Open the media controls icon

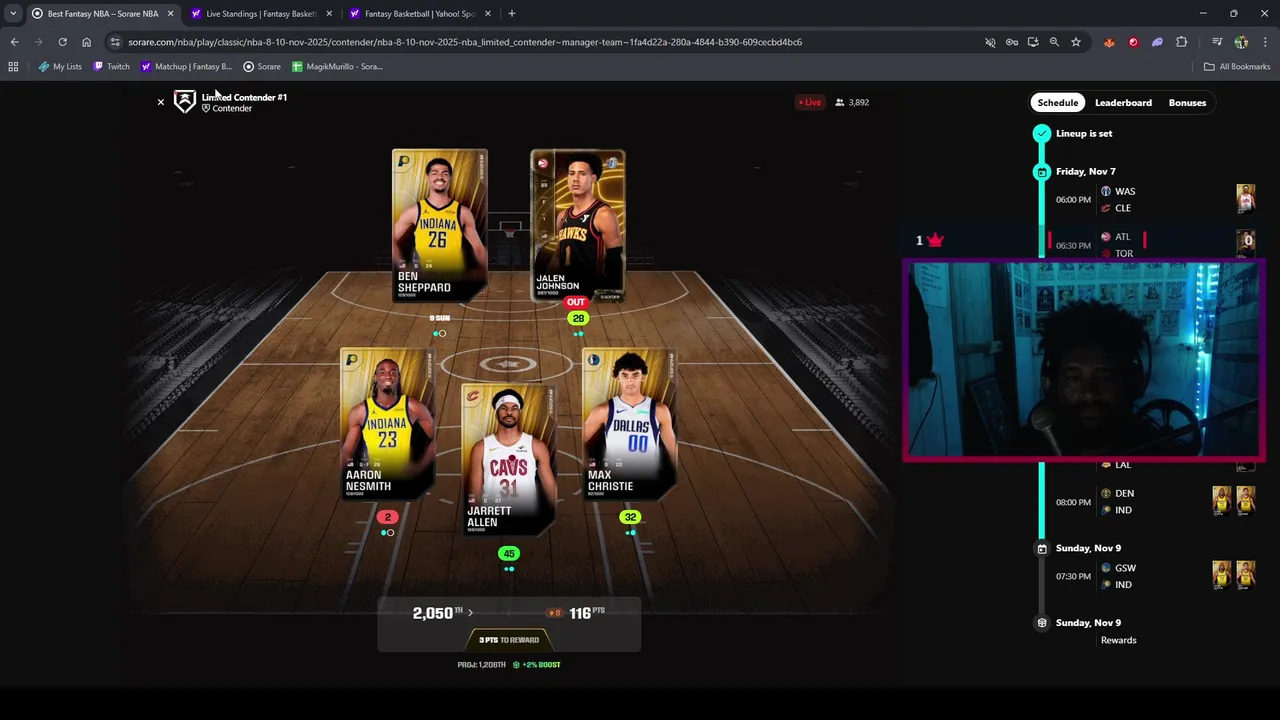[x=1217, y=42]
